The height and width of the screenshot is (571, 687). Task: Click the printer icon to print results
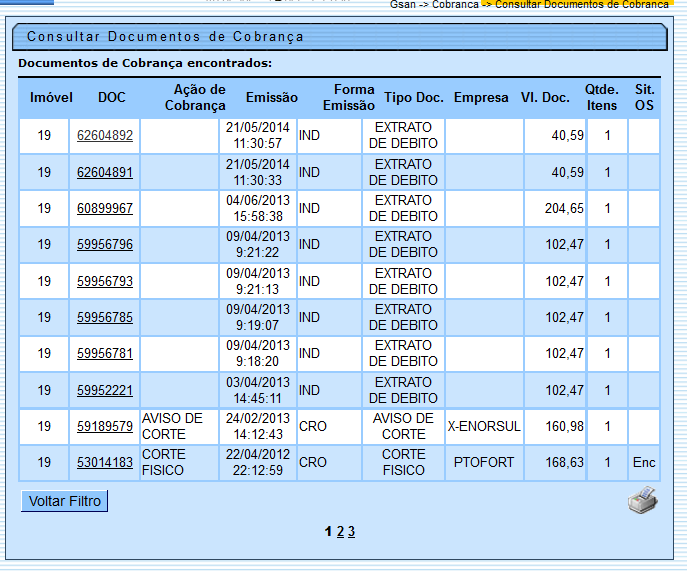pyautogui.click(x=643, y=499)
